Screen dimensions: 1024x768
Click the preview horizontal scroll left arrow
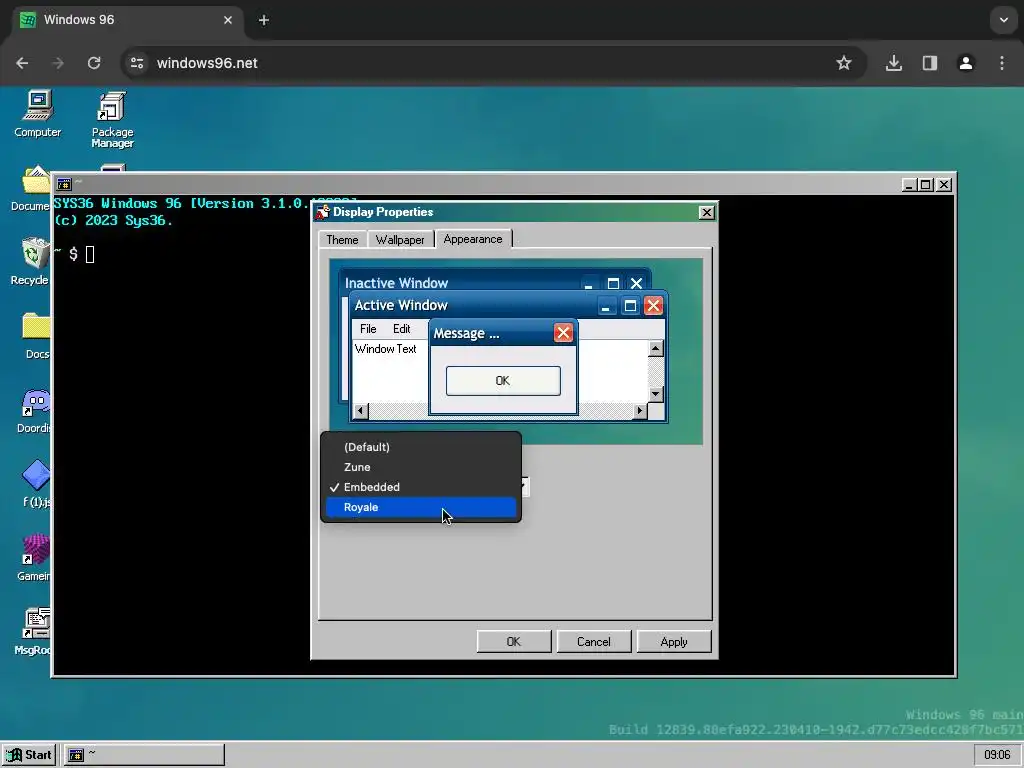point(360,411)
